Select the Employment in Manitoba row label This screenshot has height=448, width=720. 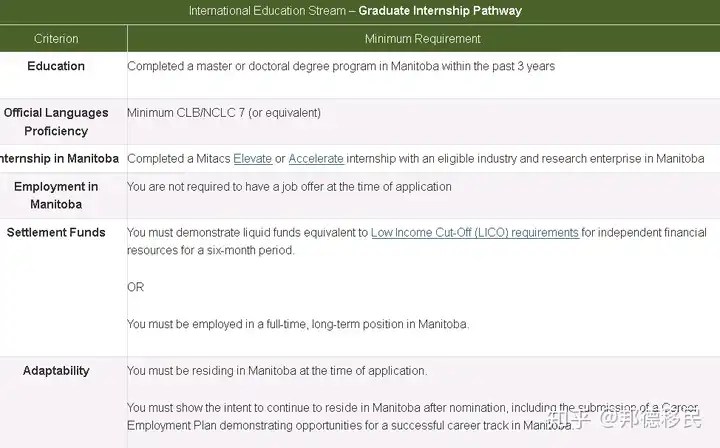pyautogui.click(x=56, y=196)
